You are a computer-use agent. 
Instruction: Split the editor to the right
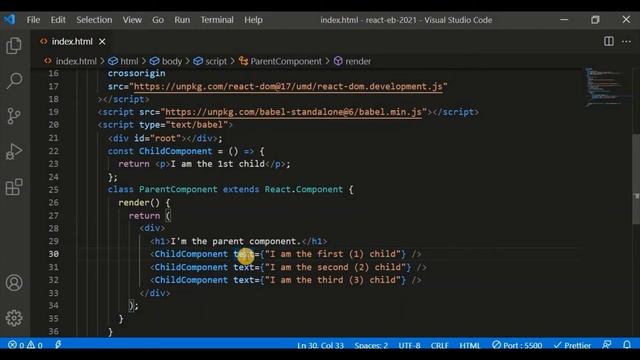609,41
